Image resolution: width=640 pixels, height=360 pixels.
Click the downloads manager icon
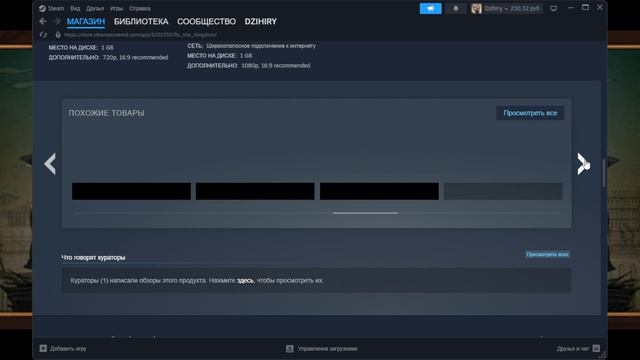pos(290,349)
